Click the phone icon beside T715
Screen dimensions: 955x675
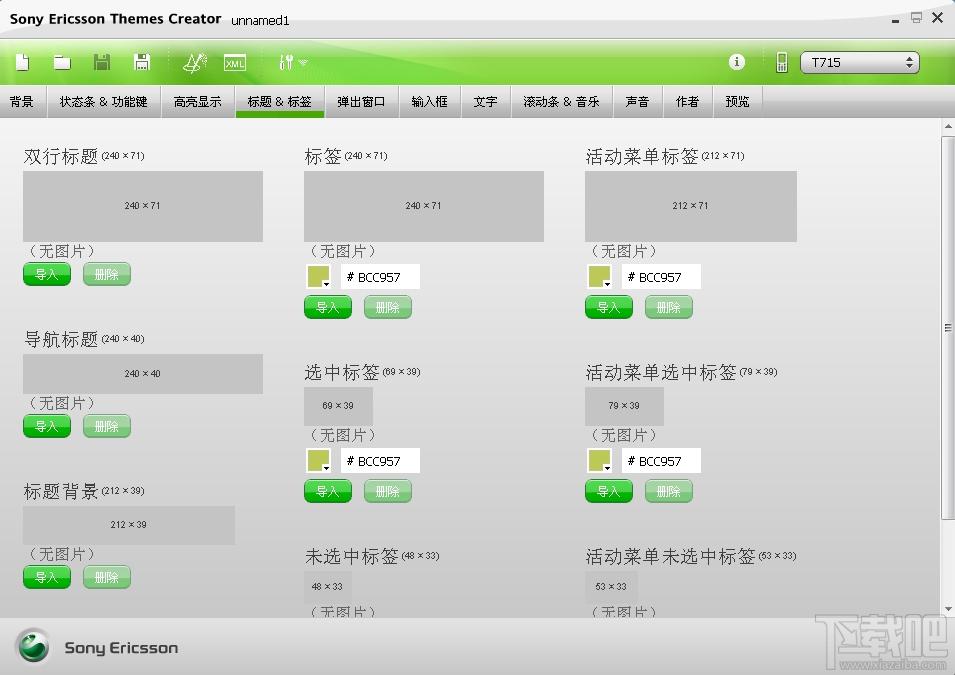point(781,62)
